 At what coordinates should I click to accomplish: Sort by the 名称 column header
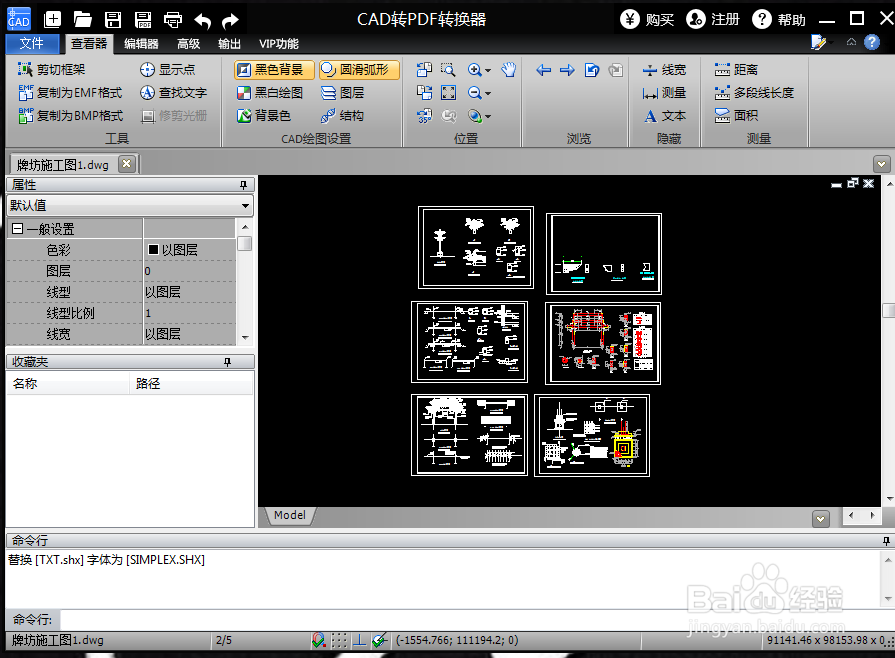coord(67,384)
